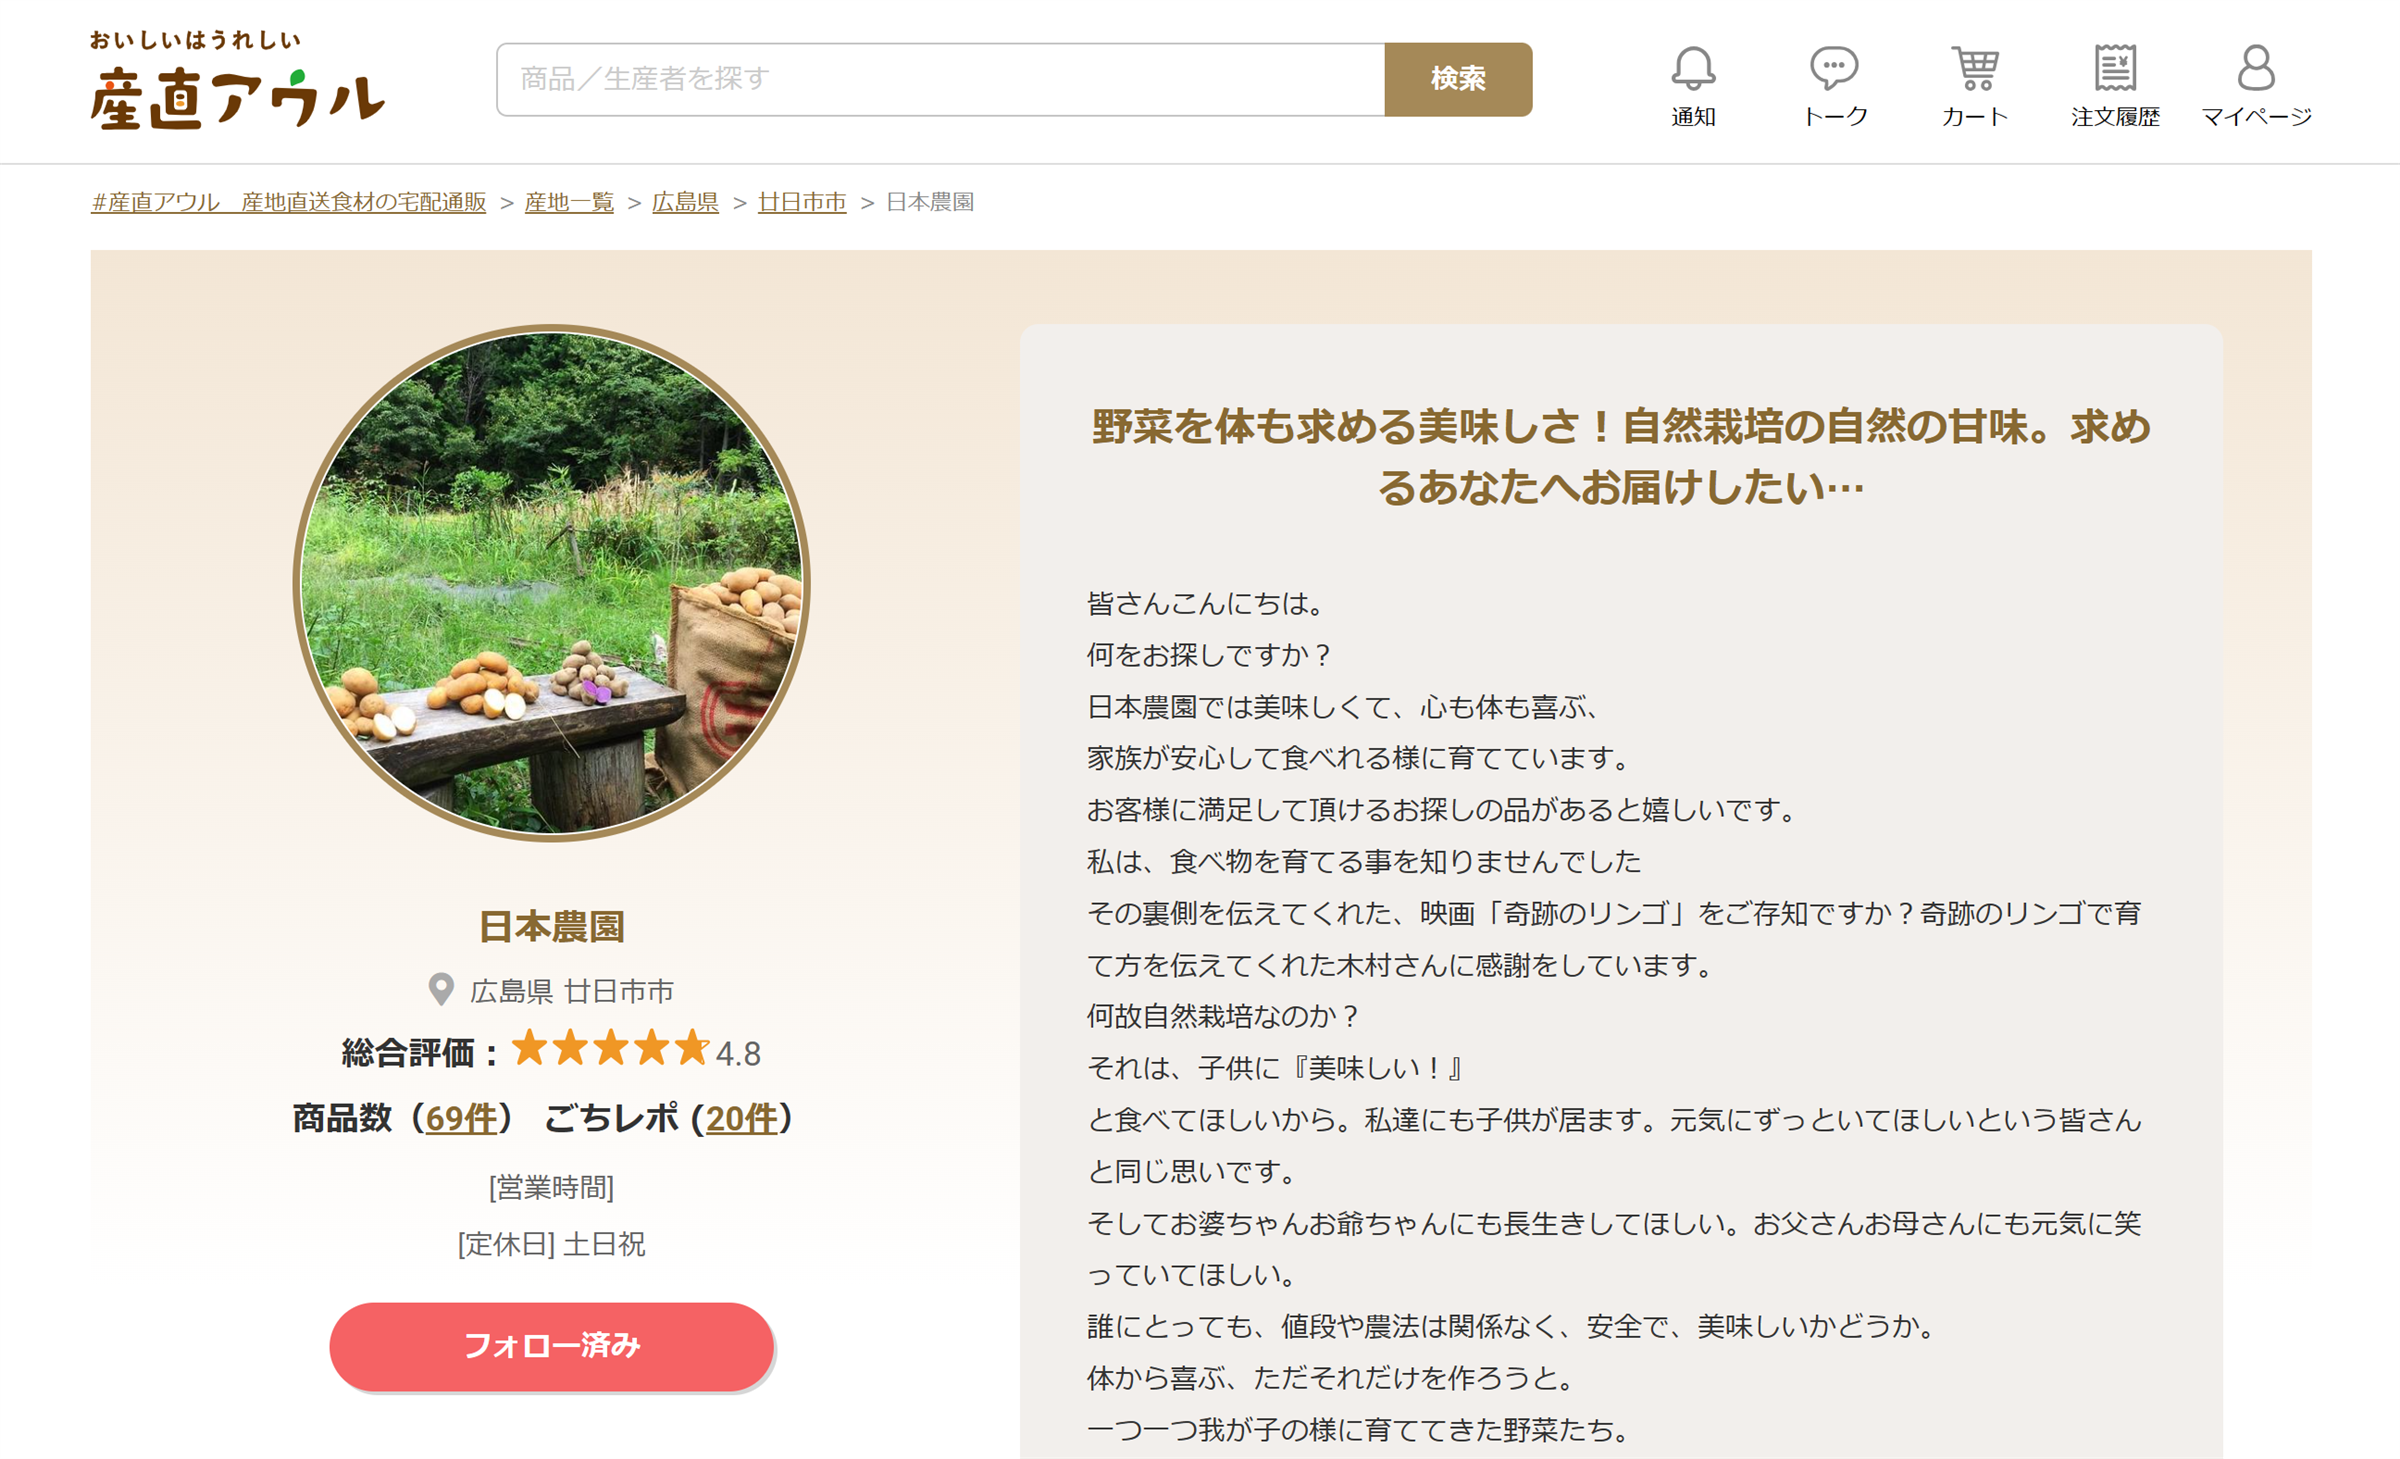This screenshot has width=2400, height=1459.
Task: Click the 日本農園 producer name heading
Action: tap(551, 926)
